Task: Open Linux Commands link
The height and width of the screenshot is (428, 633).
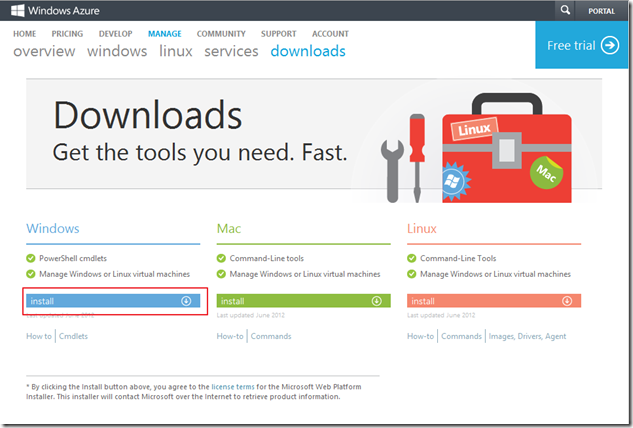Action: pos(461,336)
